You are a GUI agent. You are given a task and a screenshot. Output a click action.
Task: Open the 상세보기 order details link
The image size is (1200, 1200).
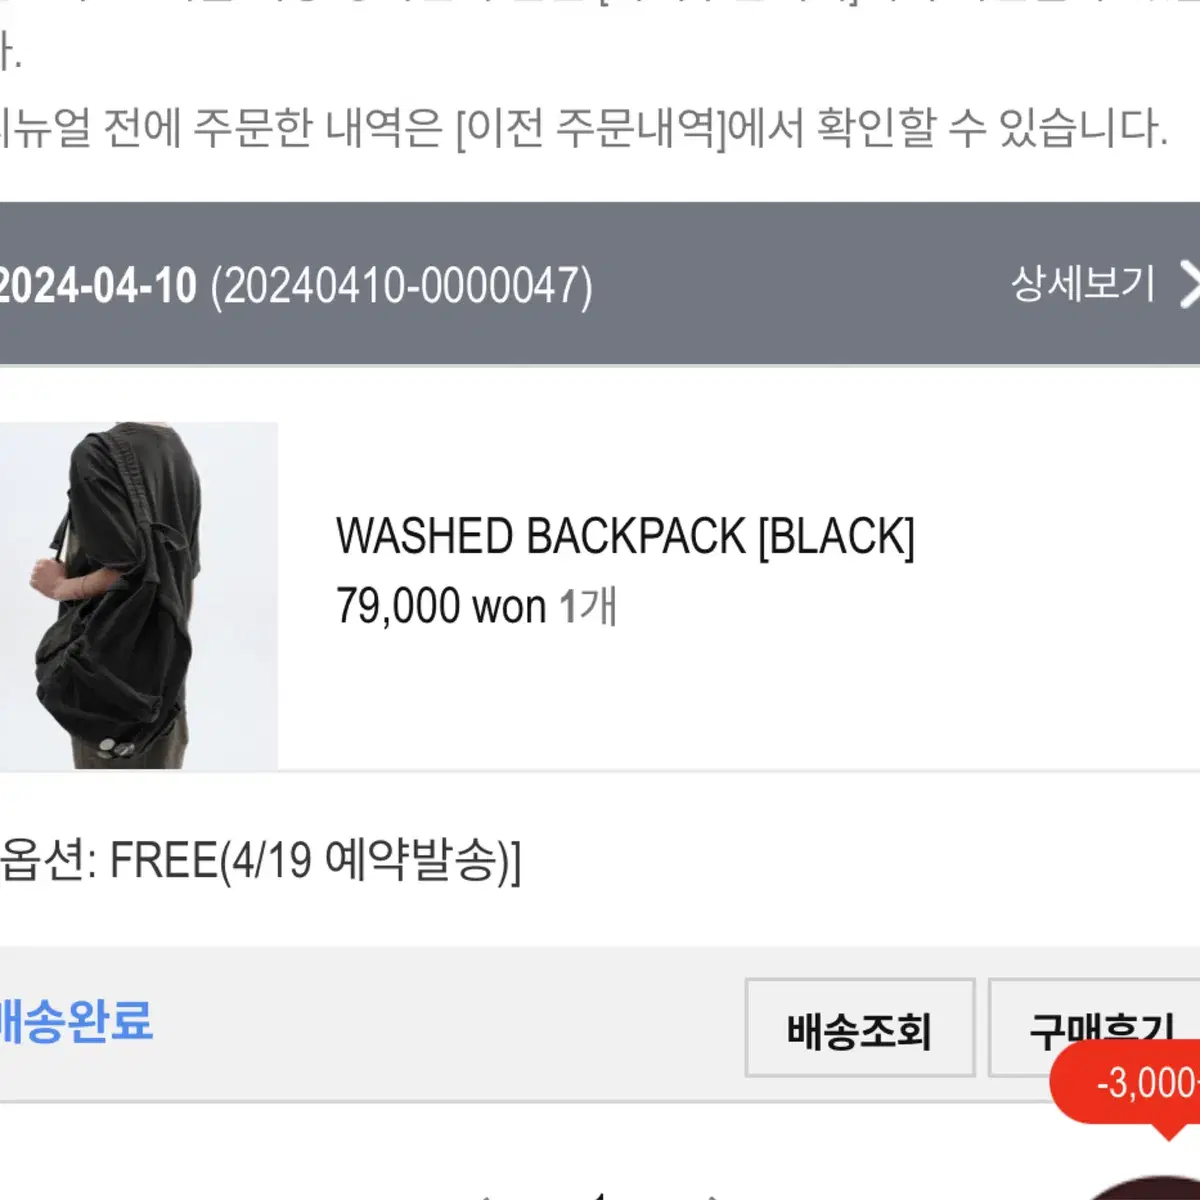pos(1083,284)
